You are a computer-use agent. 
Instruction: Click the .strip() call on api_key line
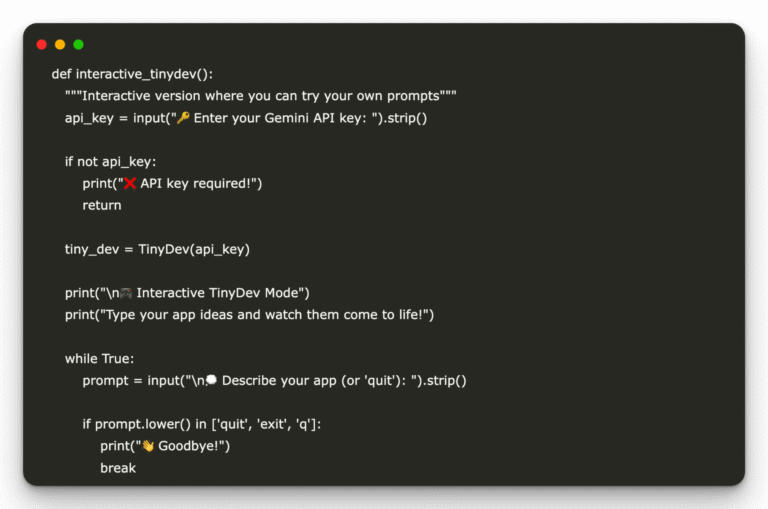pyautogui.click(x=404, y=118)
